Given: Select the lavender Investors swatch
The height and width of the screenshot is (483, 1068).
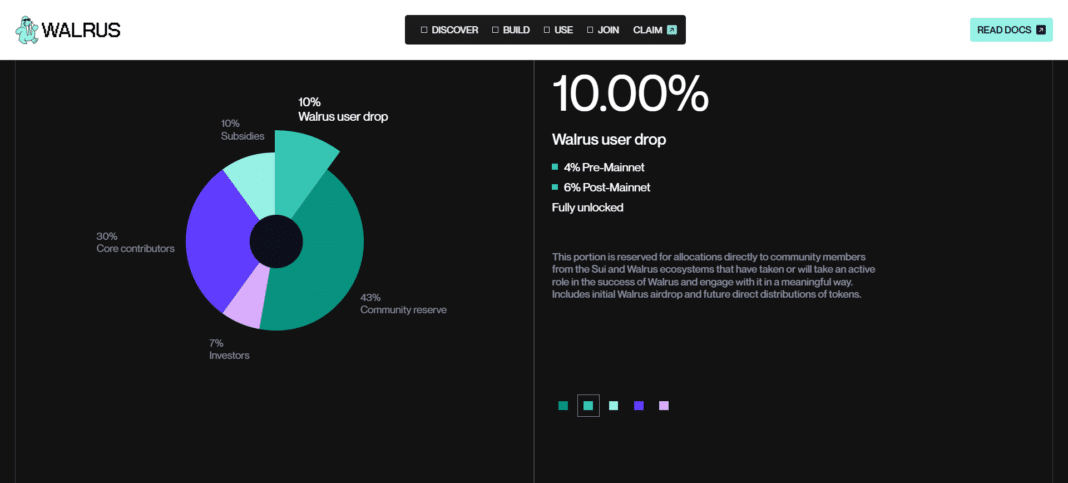Looking at the screenshot, I should coord(663,406).
